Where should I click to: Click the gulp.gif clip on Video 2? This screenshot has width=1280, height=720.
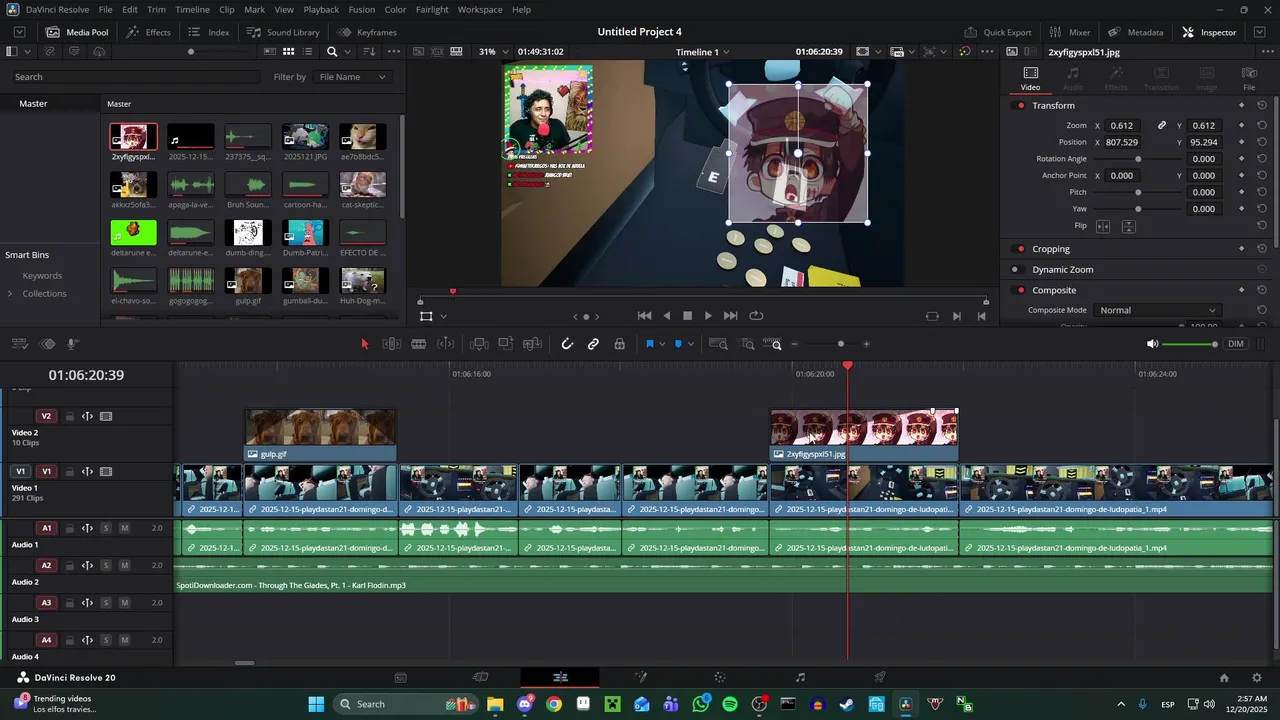pos(321,435)
